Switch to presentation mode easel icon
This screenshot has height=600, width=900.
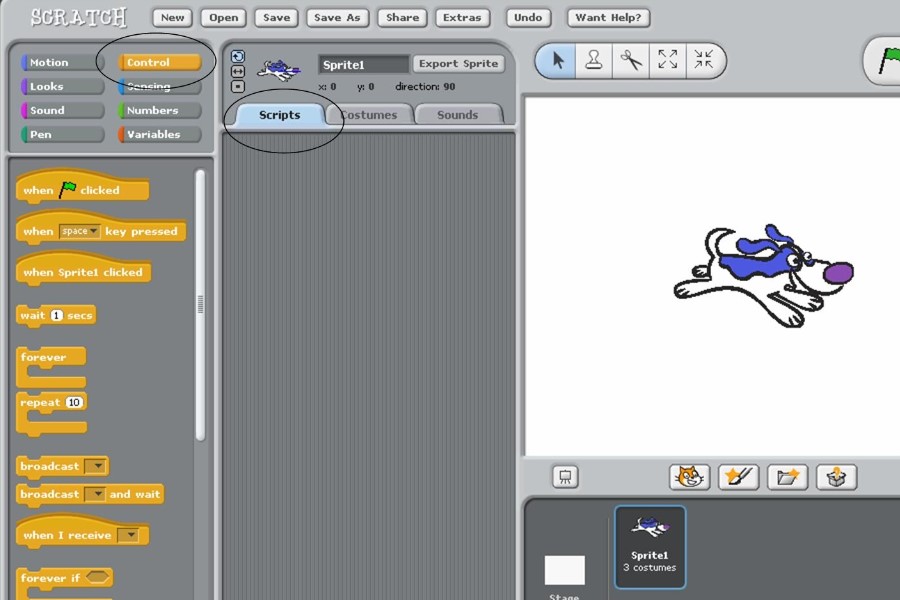pos(565,477)
